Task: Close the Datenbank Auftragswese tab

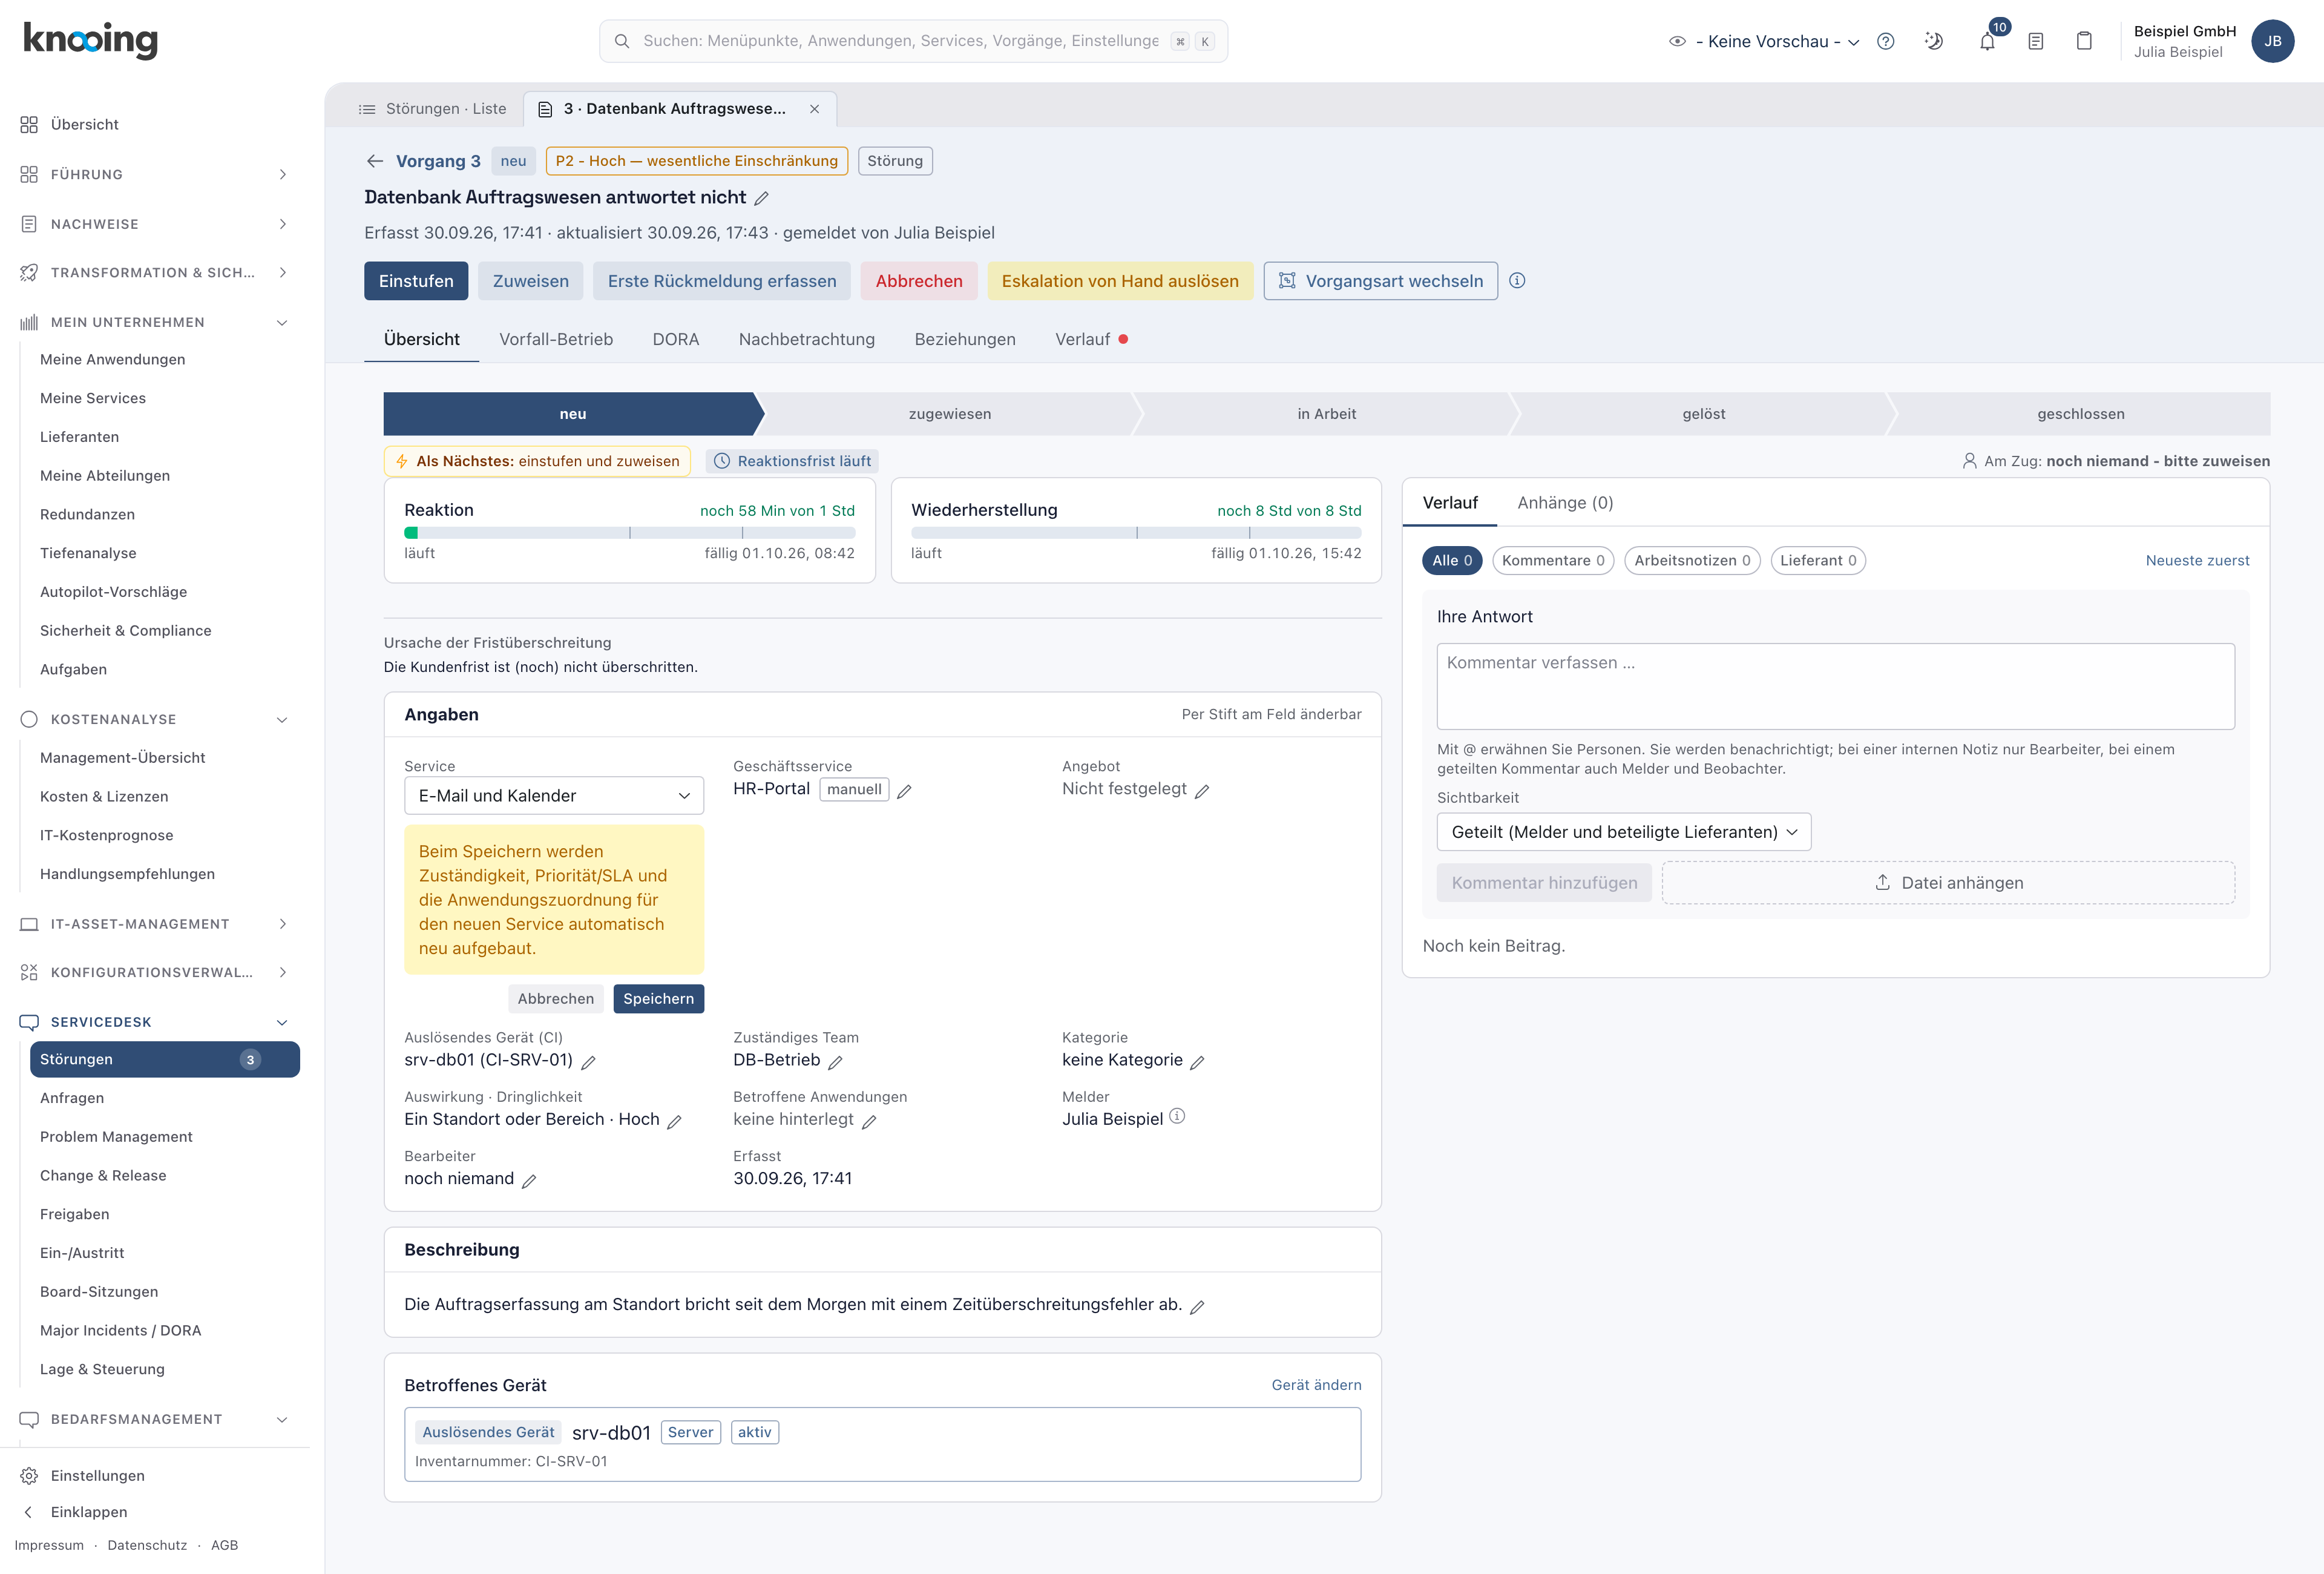Action: (x=815, y=109)
